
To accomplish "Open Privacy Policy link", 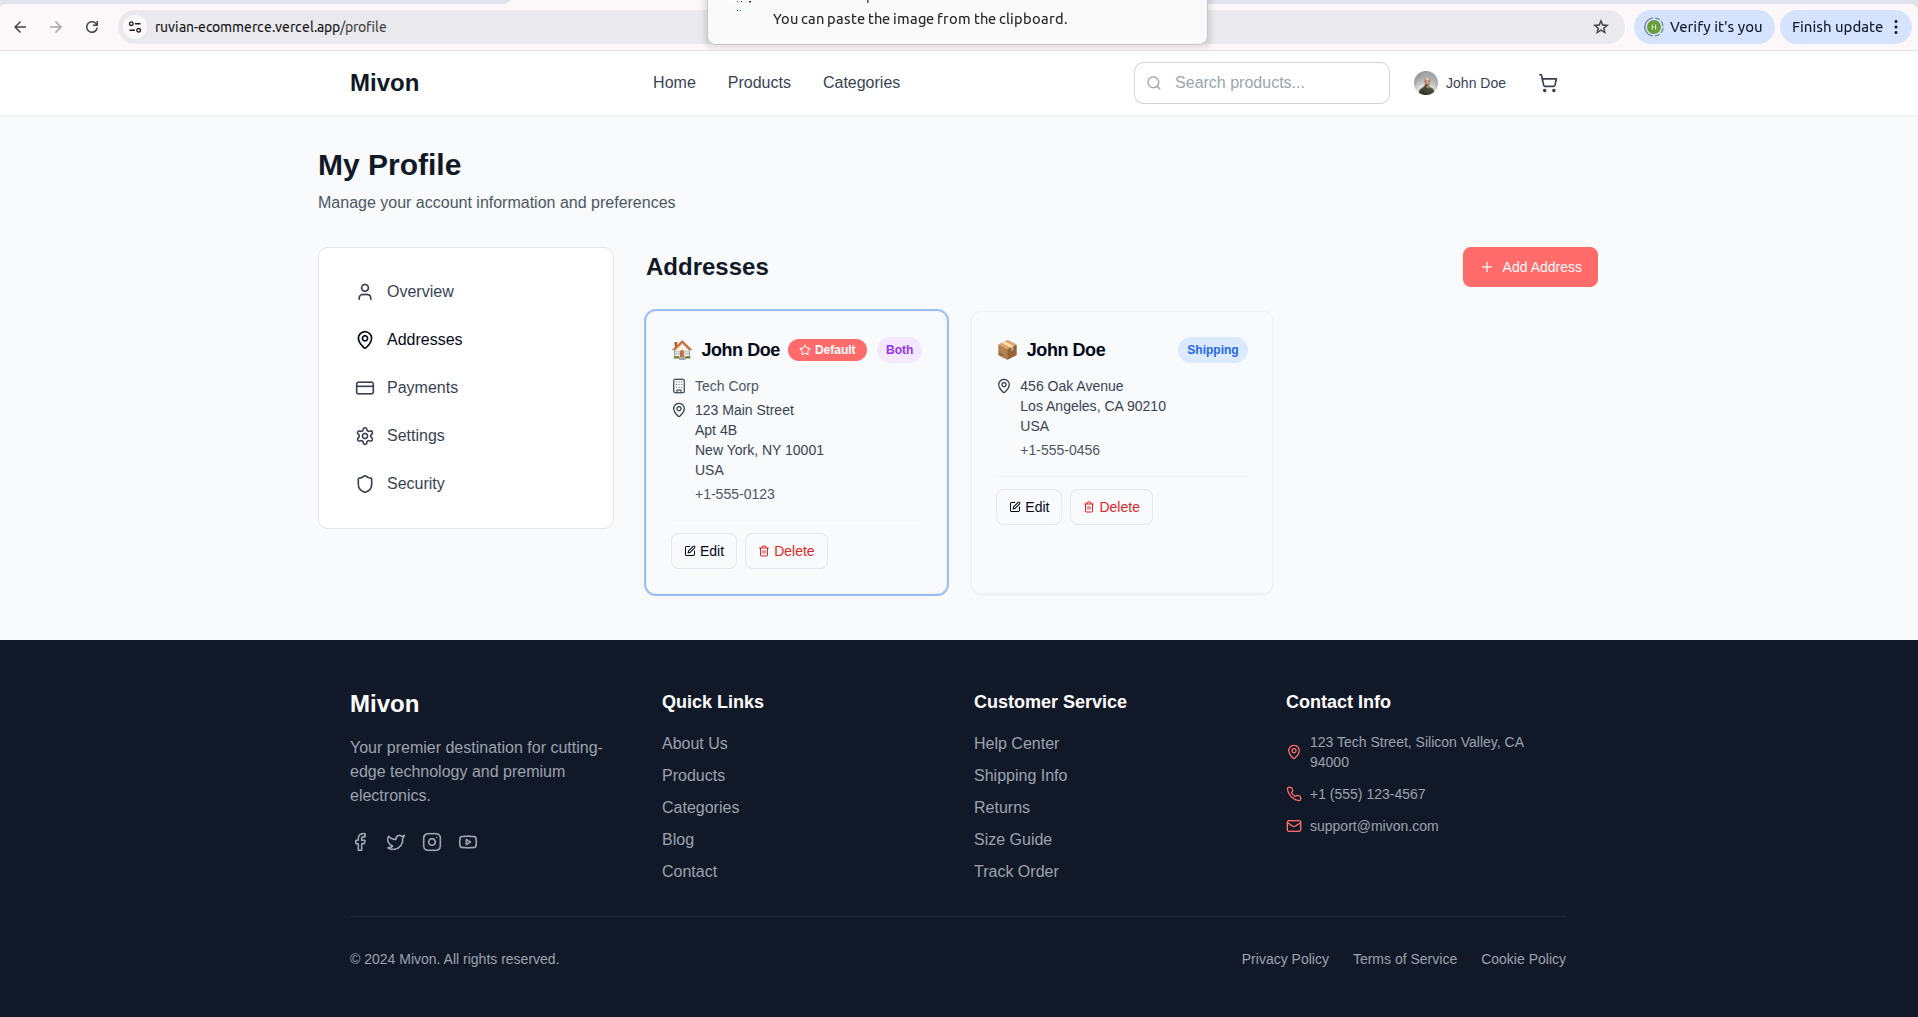I will click(x=1285, y=959).
